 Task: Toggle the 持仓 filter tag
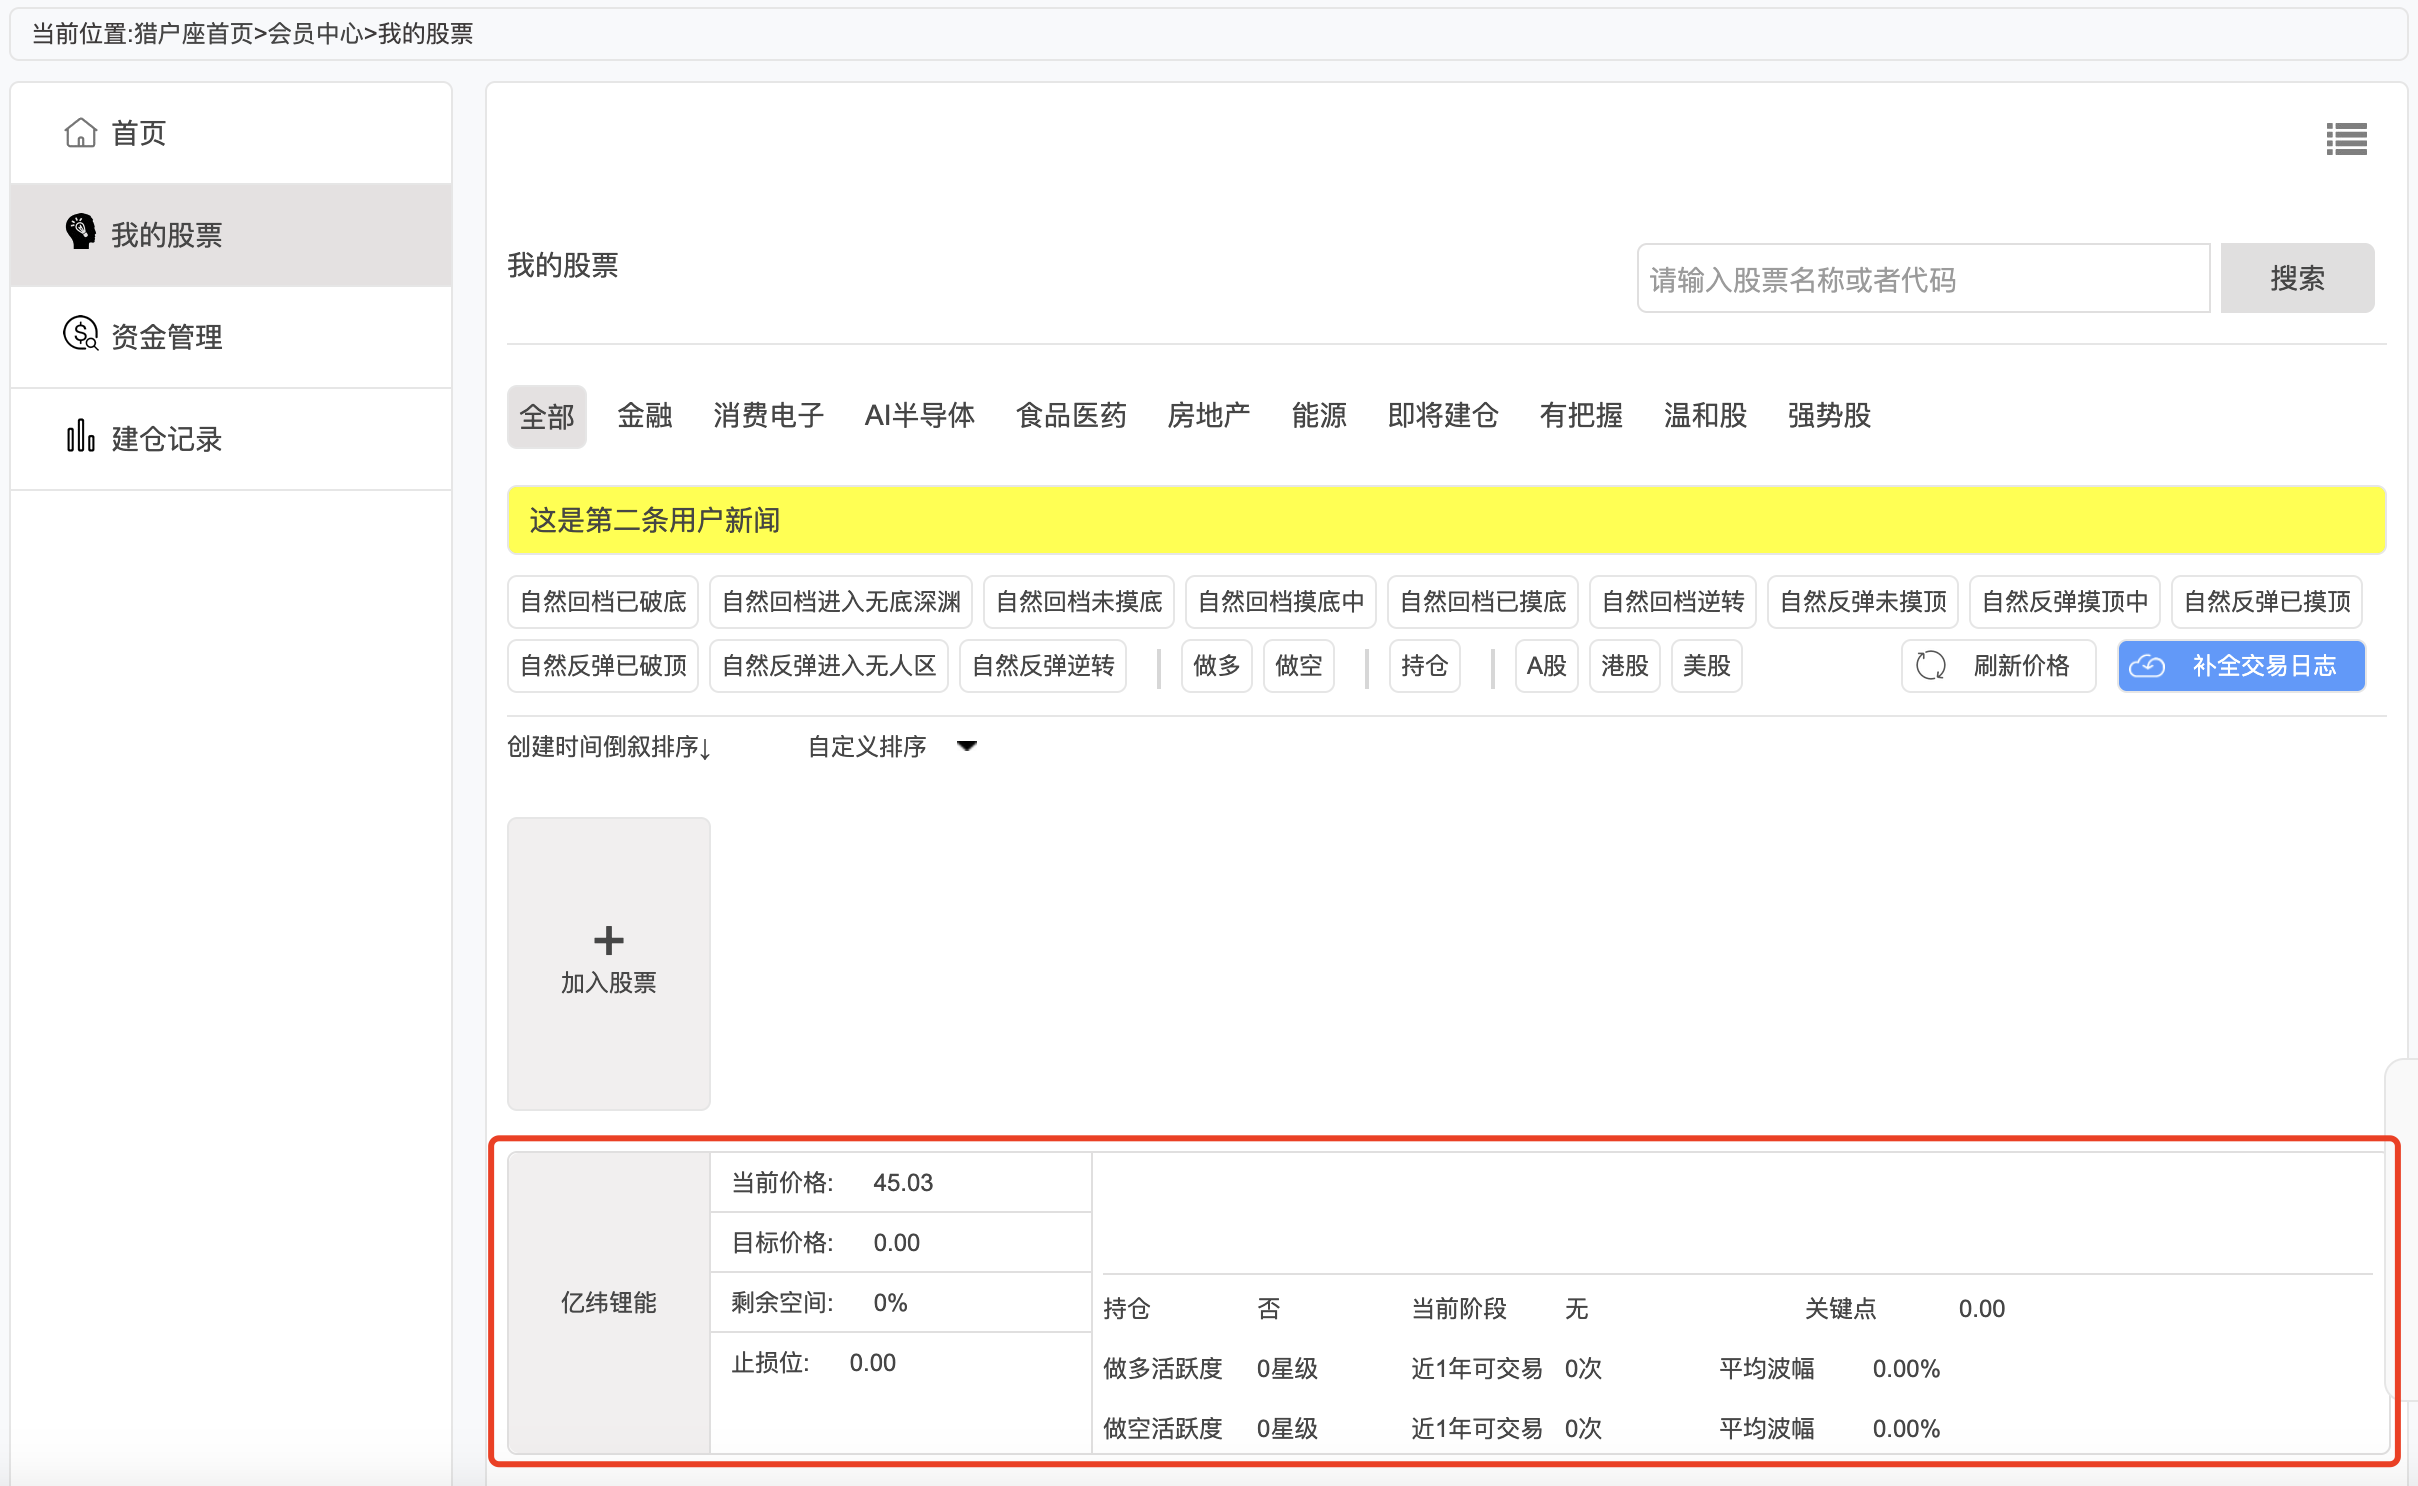coord(1424,666)
